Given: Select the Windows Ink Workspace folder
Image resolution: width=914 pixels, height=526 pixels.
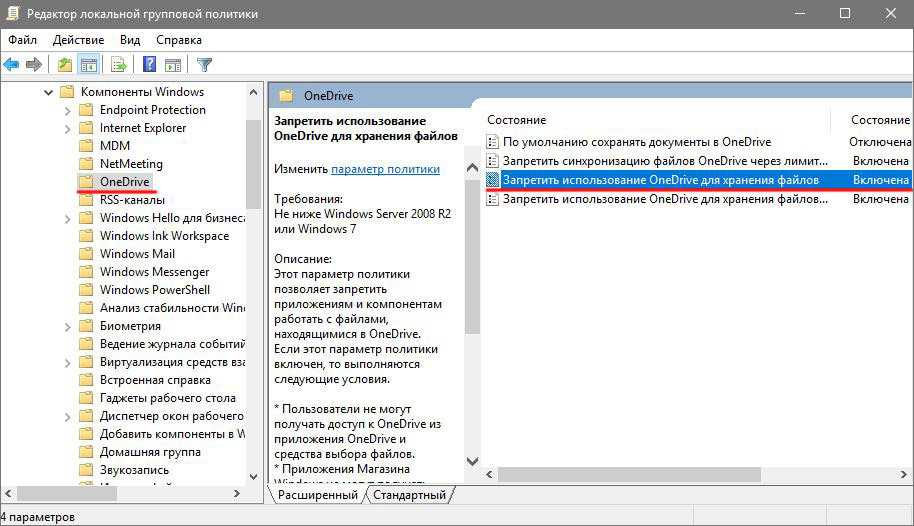Looking at the screenshot, I should click(164, 236).
